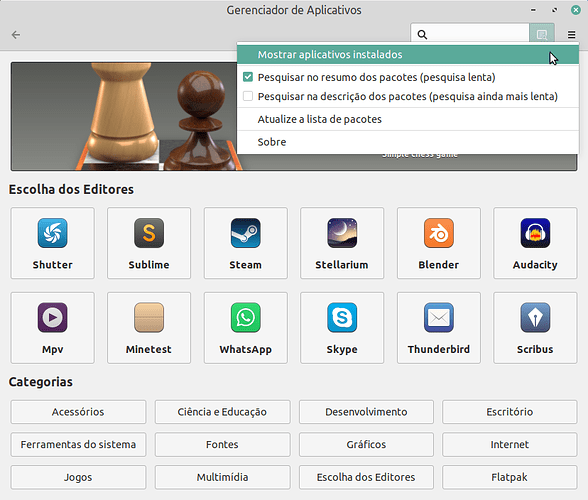Maximize the Gerenciador de Aplicativos window
588x500 pixels.
coord(554,10)
